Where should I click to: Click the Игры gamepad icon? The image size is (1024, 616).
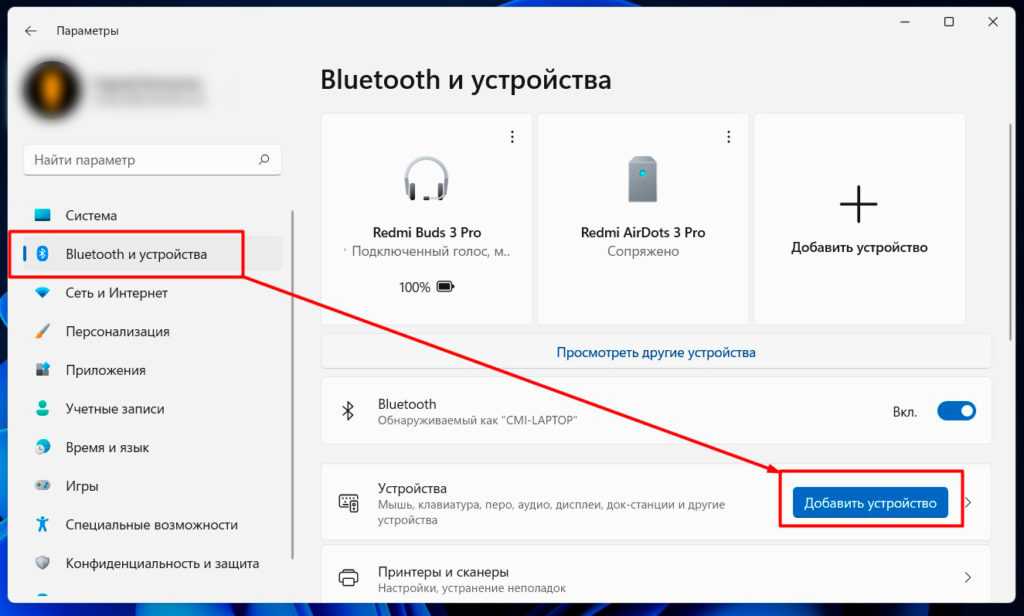tap(42, 486)
